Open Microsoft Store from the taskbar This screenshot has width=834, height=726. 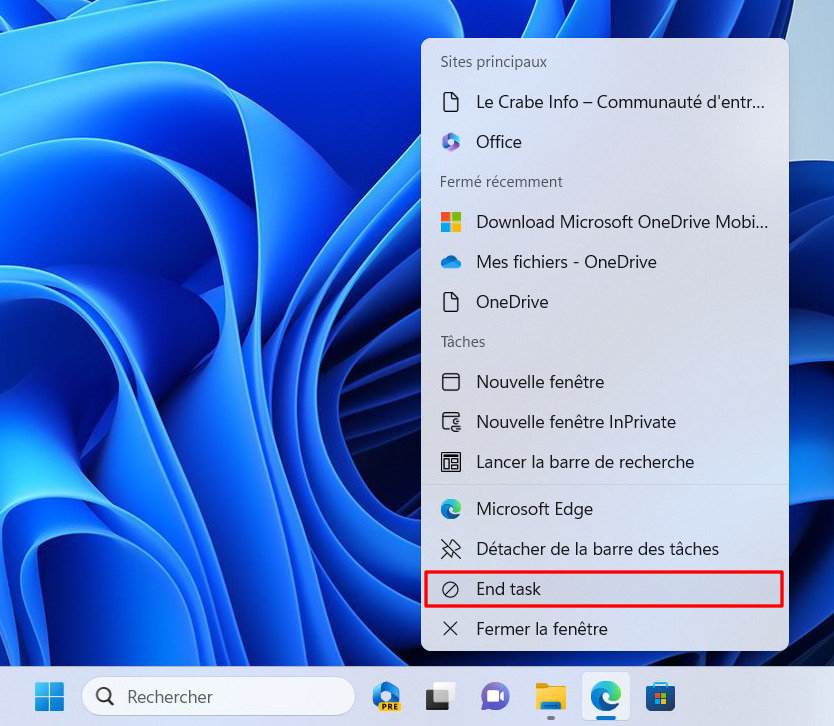(660, 697)
